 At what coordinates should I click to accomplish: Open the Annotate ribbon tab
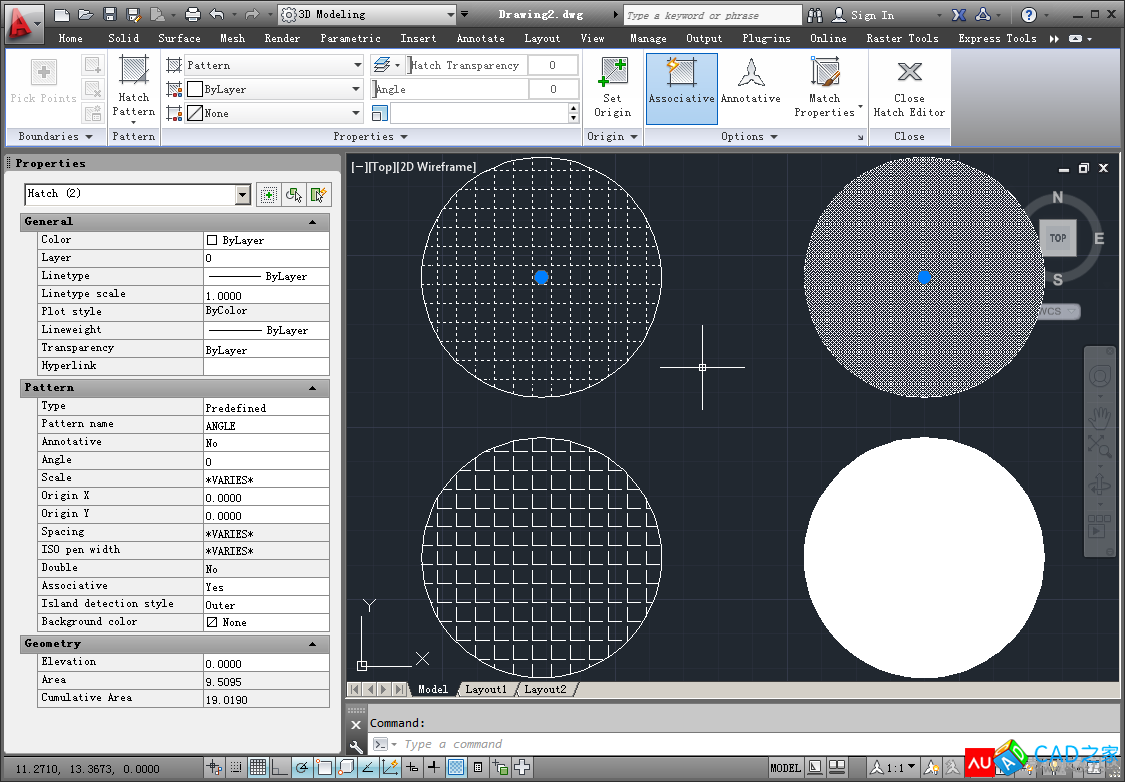(480, 38)
